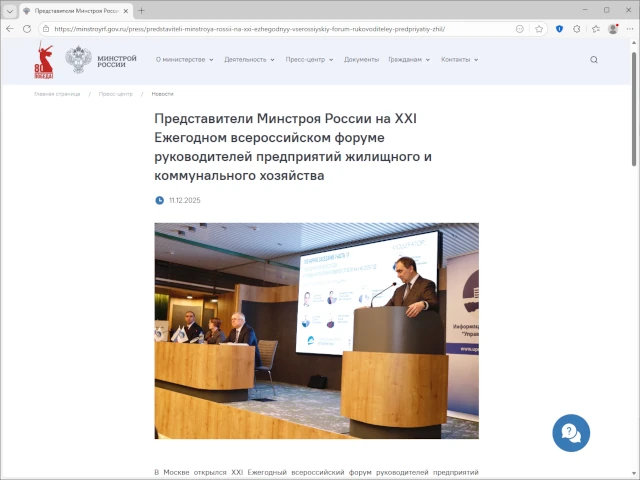Reload the page with the refresh icon
This screenshot has height=480, width=640.
(x=27, y=29)
